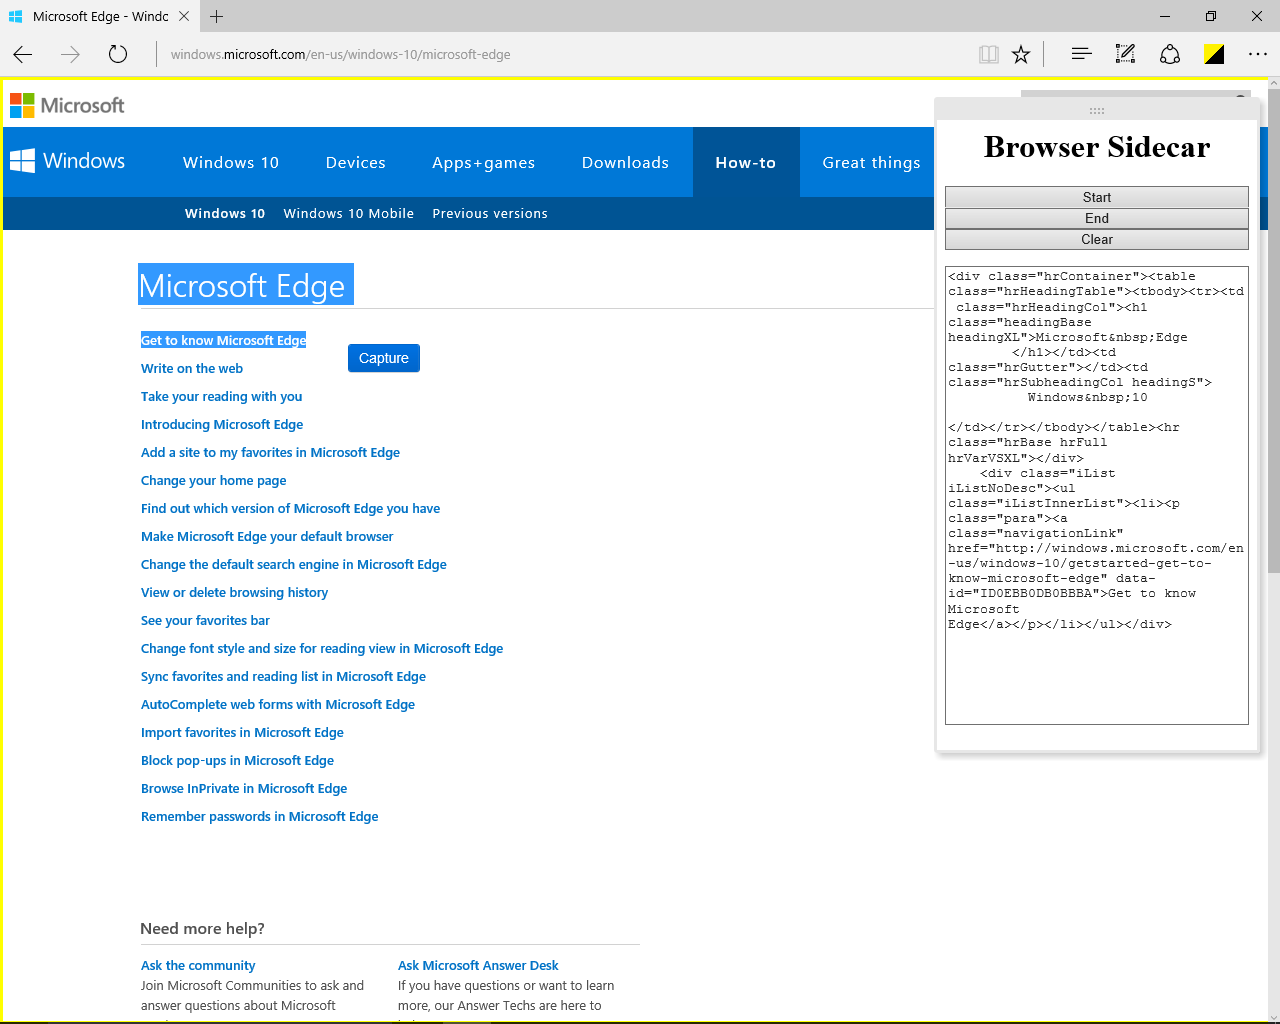The image size is (1280, 1024).
Task: Open the Downloads nav menu
Action: pyautogui.click(x=625, y=162)
